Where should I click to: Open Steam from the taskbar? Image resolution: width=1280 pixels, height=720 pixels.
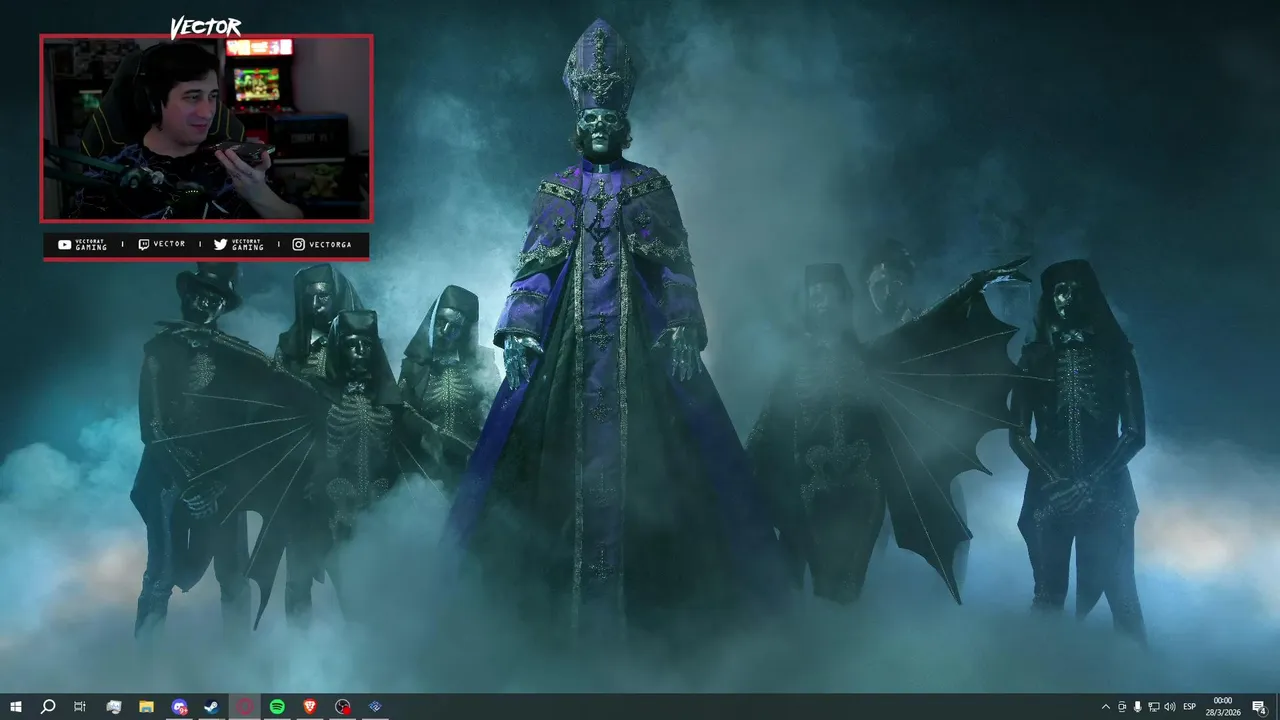212,707
